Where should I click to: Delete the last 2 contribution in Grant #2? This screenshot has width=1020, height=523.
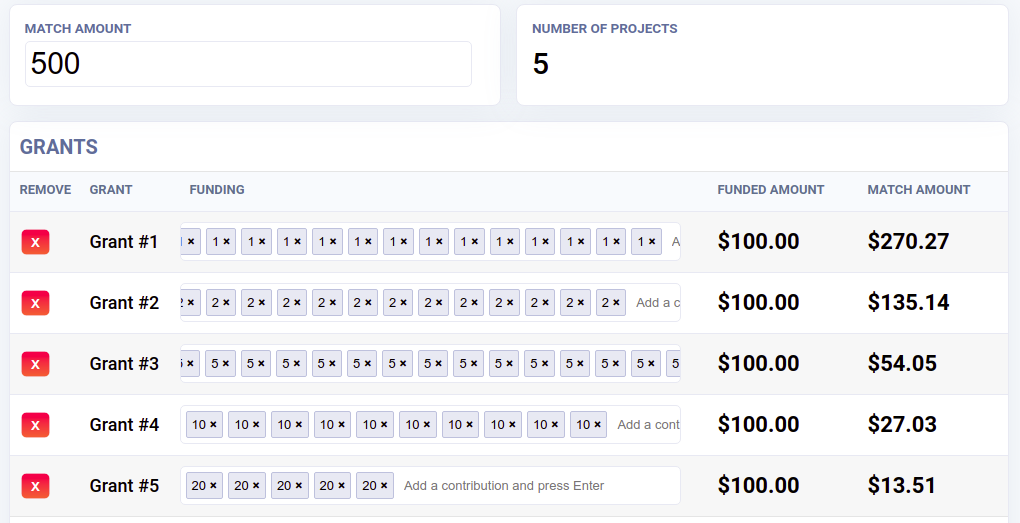(x=616, y=302)
